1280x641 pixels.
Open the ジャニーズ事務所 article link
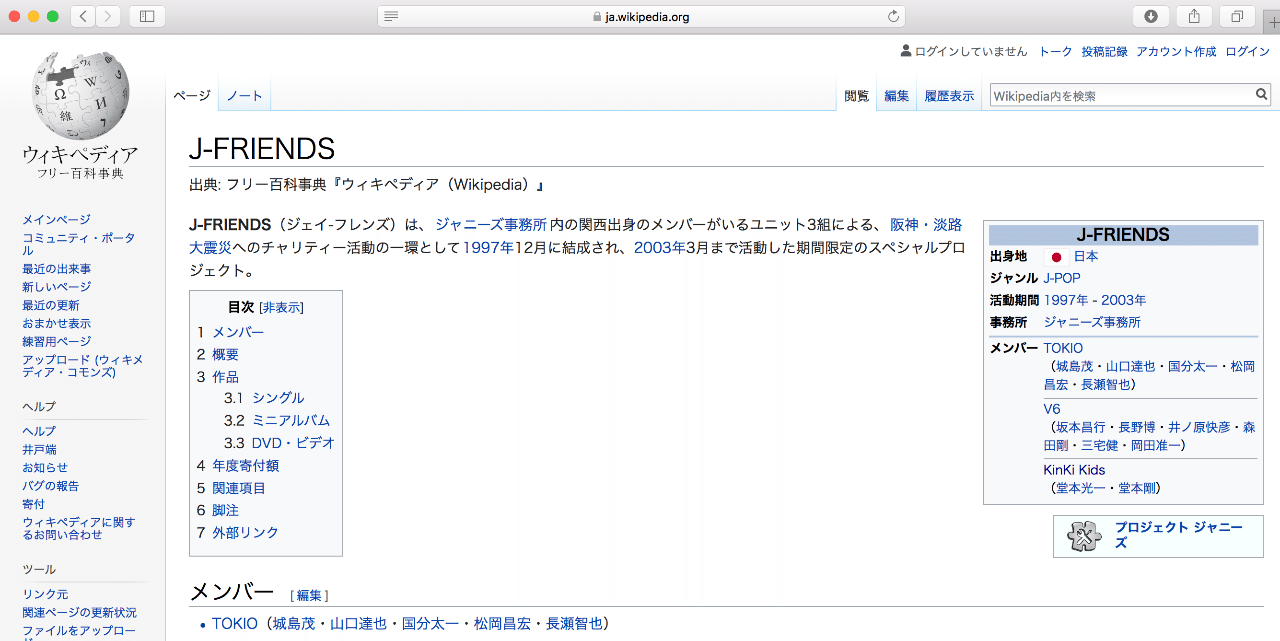[x=490, y=225]
